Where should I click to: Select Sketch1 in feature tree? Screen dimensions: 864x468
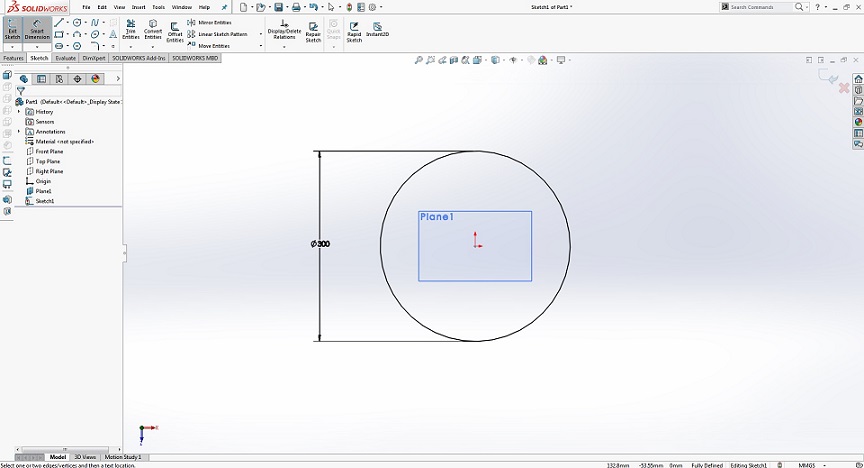[x=45, y=201]
